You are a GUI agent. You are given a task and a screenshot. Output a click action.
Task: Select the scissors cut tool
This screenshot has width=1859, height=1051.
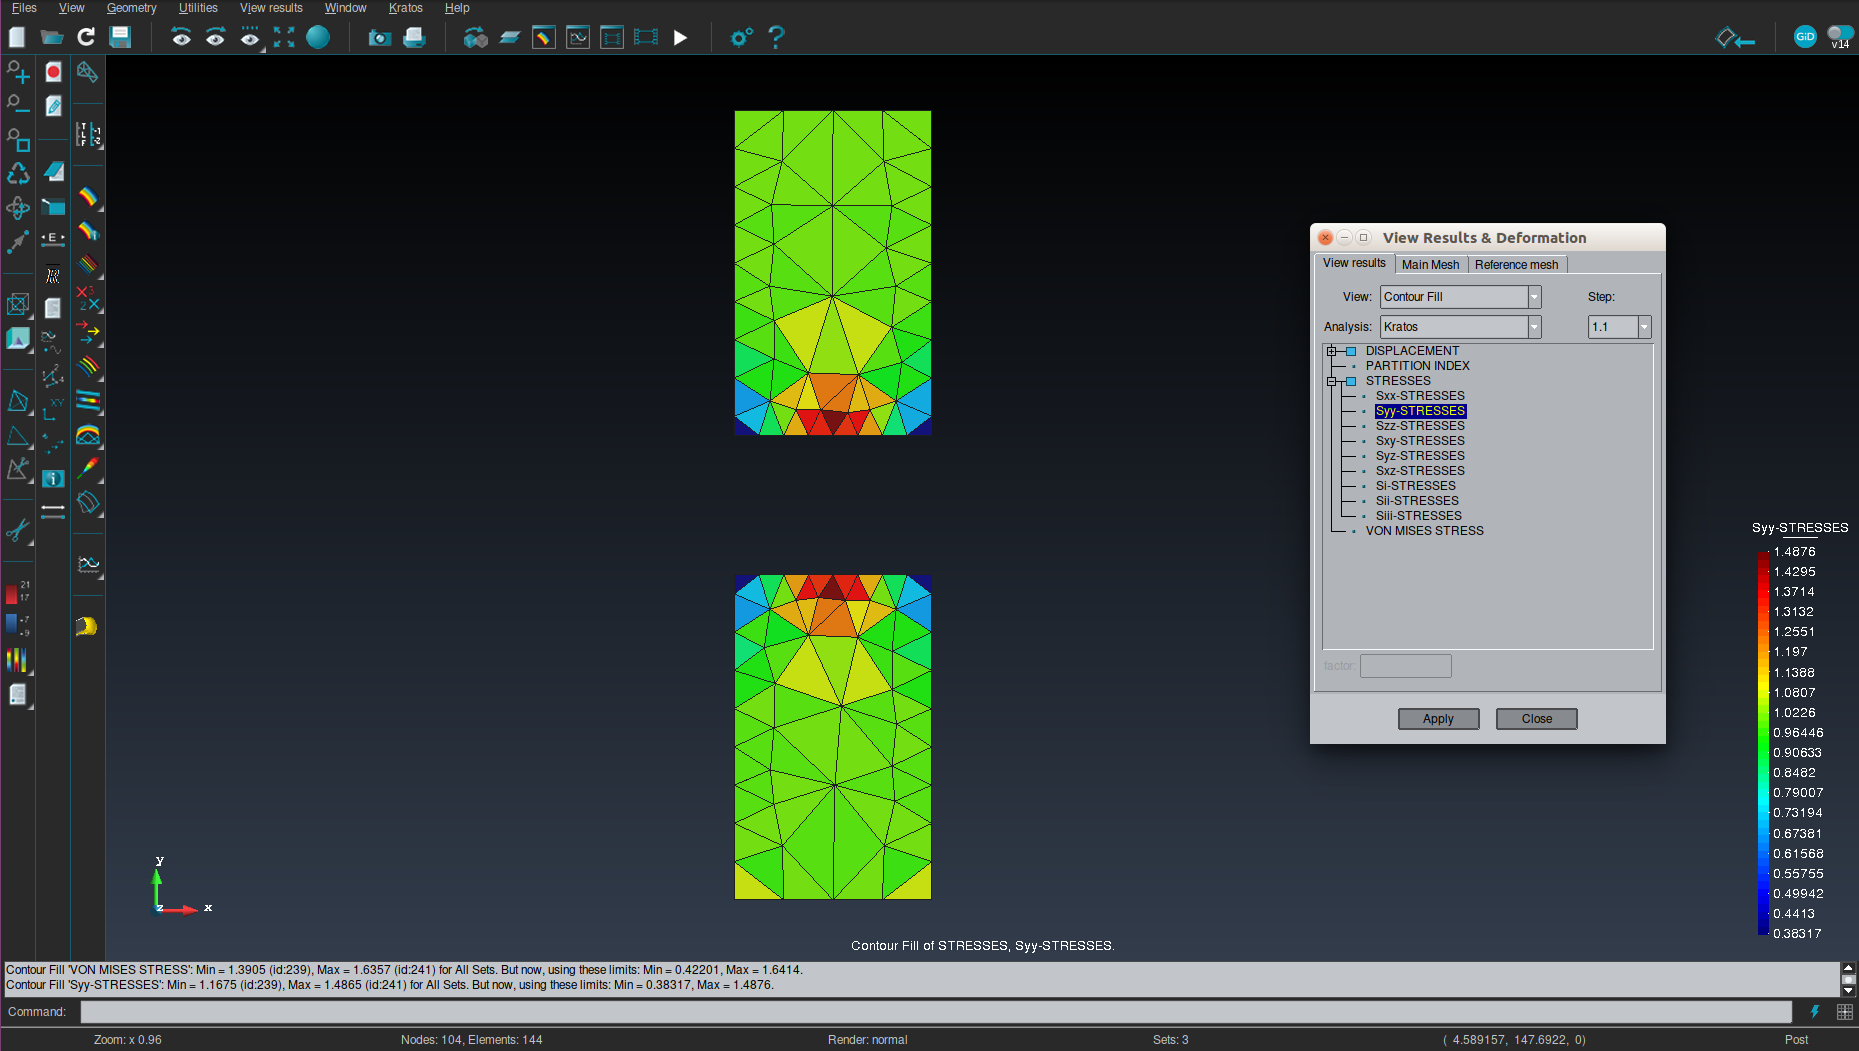point(18,530)
